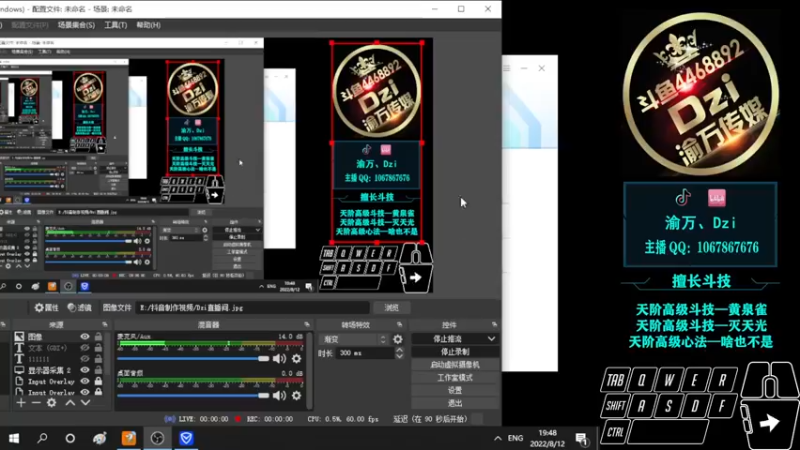This screenshot has height=450, width=800.
Task: Select the 显示器采集 2 source row
Action: point(57,370)
